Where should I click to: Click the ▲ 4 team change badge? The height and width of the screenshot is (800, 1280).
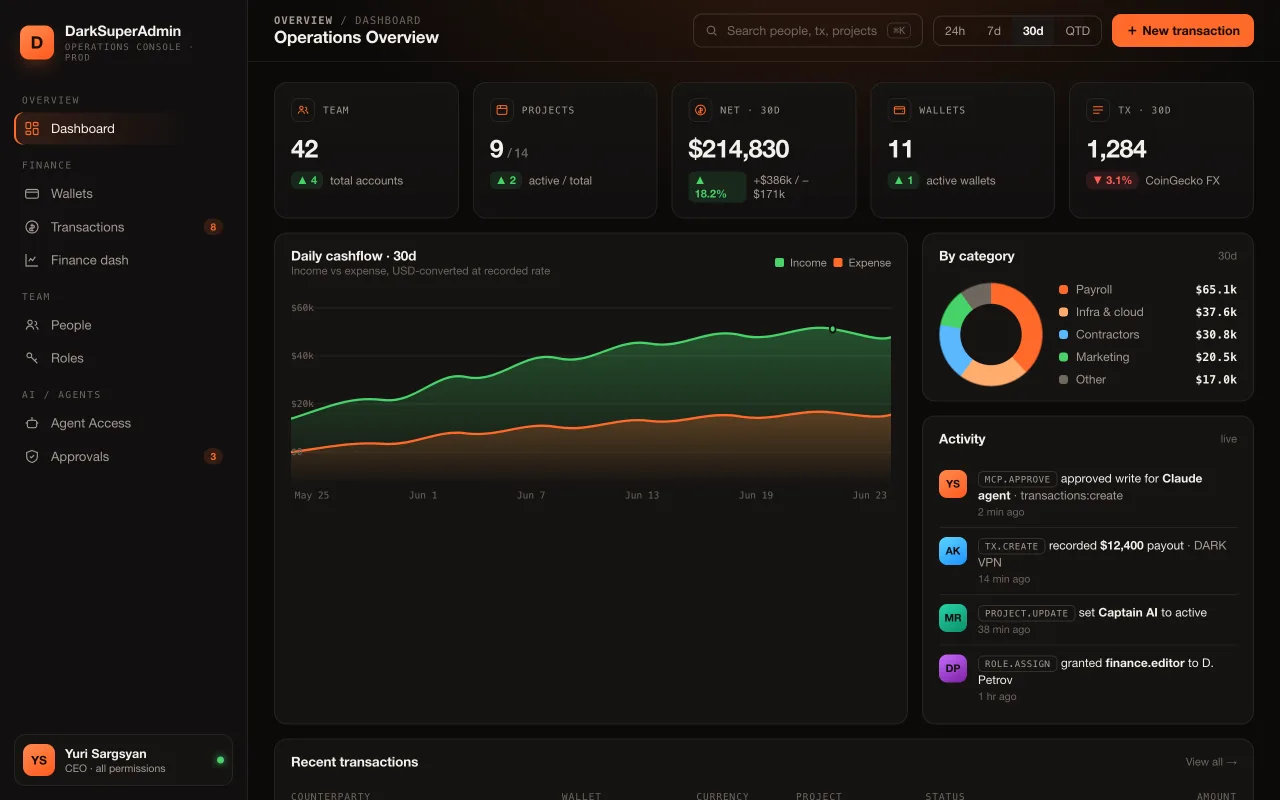(x=307, y=181)
